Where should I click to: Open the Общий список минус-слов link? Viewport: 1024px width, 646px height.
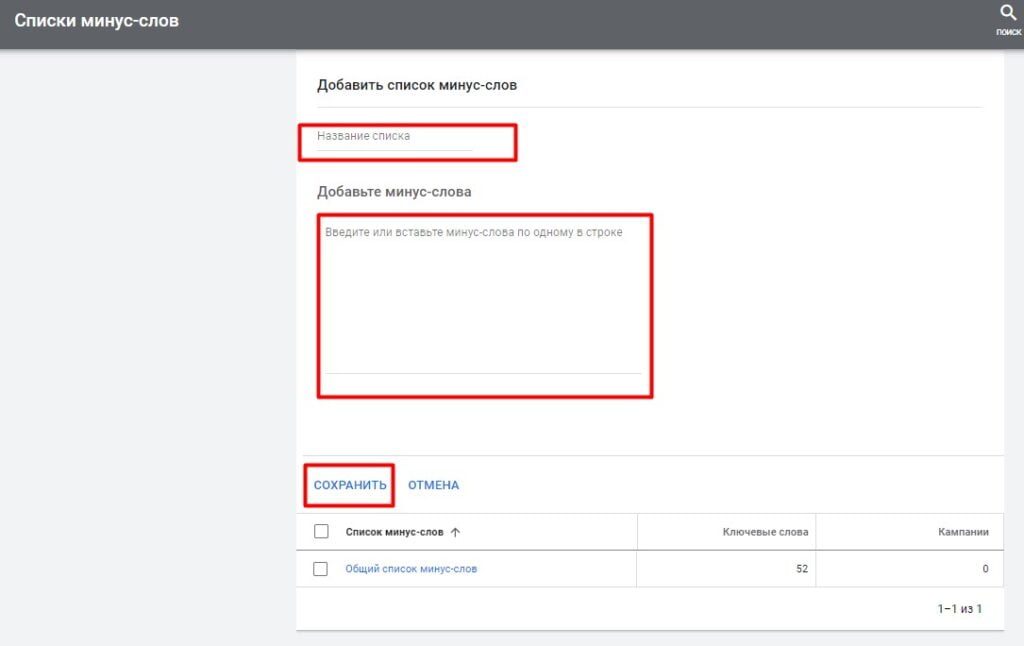pos(411,569)
